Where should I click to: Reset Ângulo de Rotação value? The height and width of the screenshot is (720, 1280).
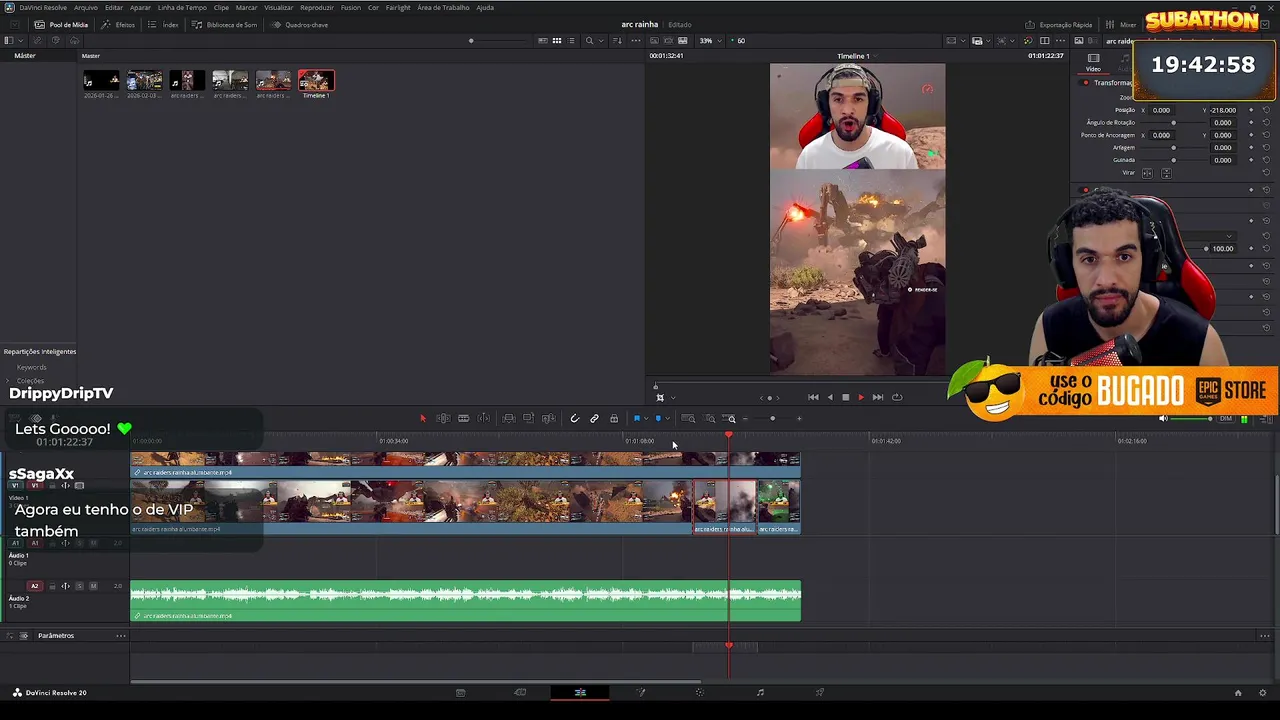1266,122
